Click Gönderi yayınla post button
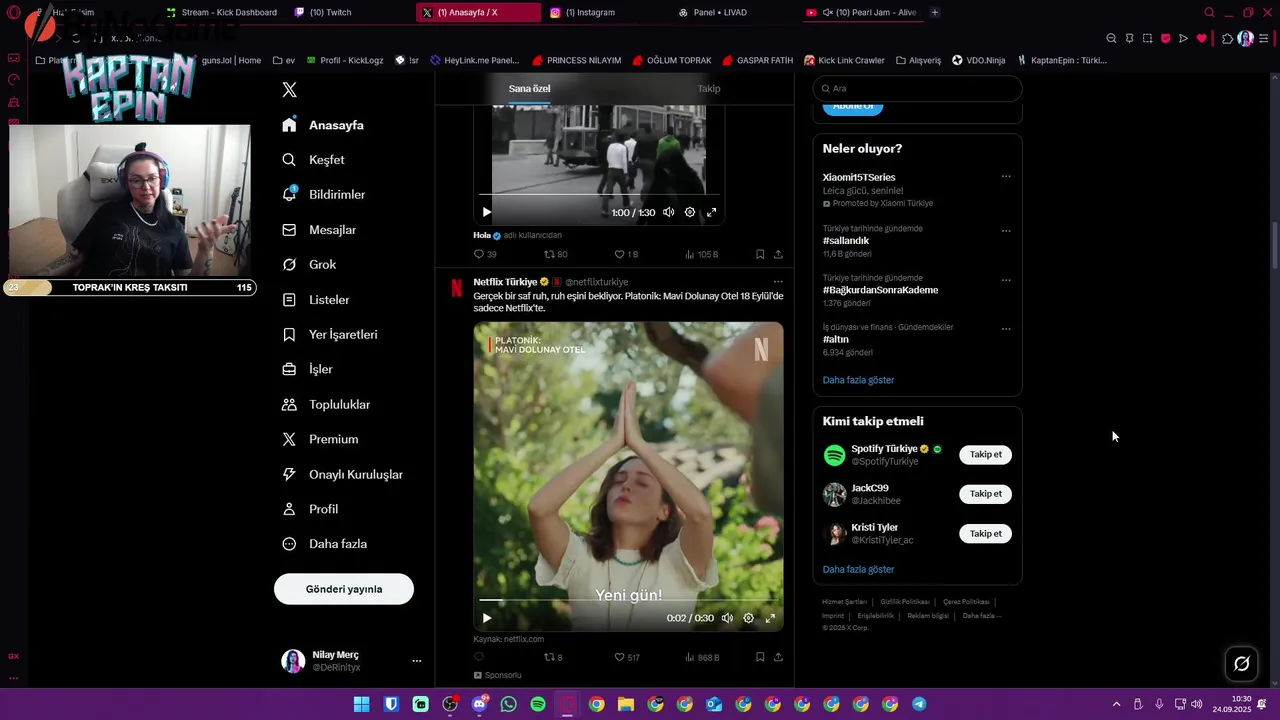Viewport: 1280px width, 720px height. pos(344,589)
